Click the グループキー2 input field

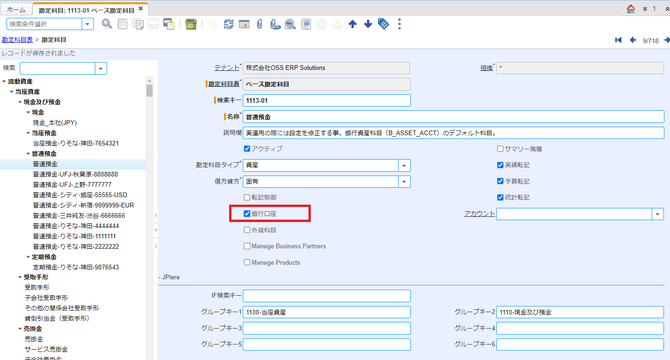(x=580, y=312)
